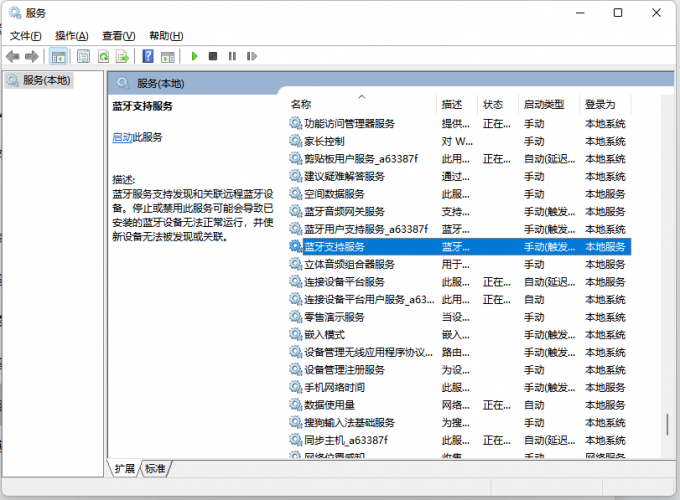This screenshot has width=680, height=500.
Task: Select the 蓝牙用户支持服务_a63387f row
Action: point(459,229)
